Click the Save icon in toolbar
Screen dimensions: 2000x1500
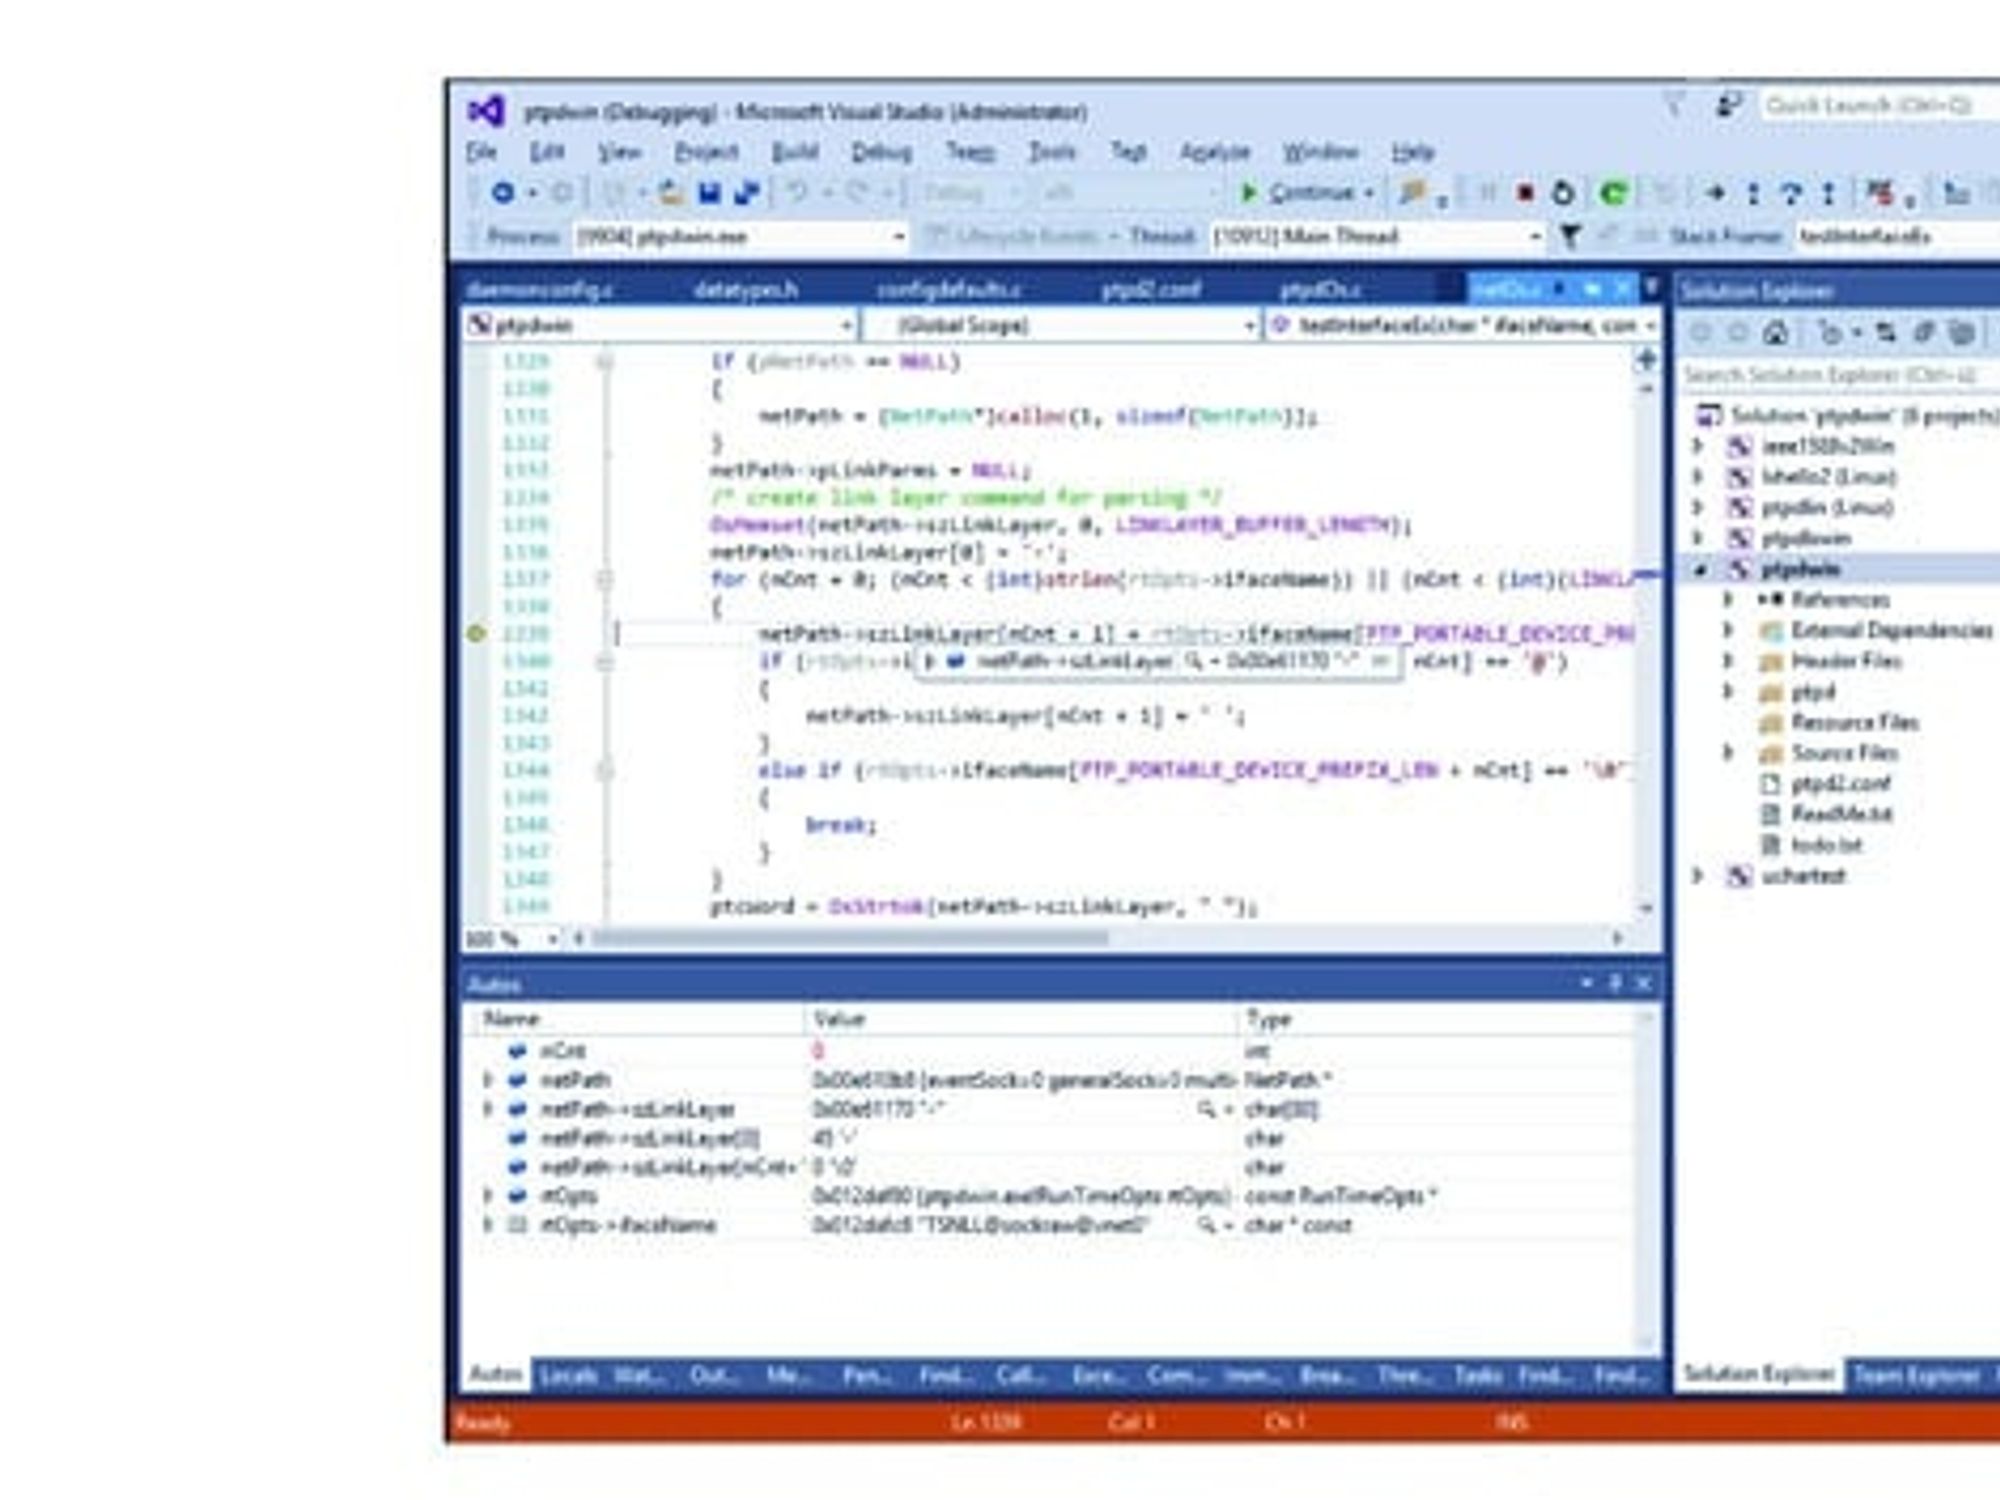click(x=709, y=193)
